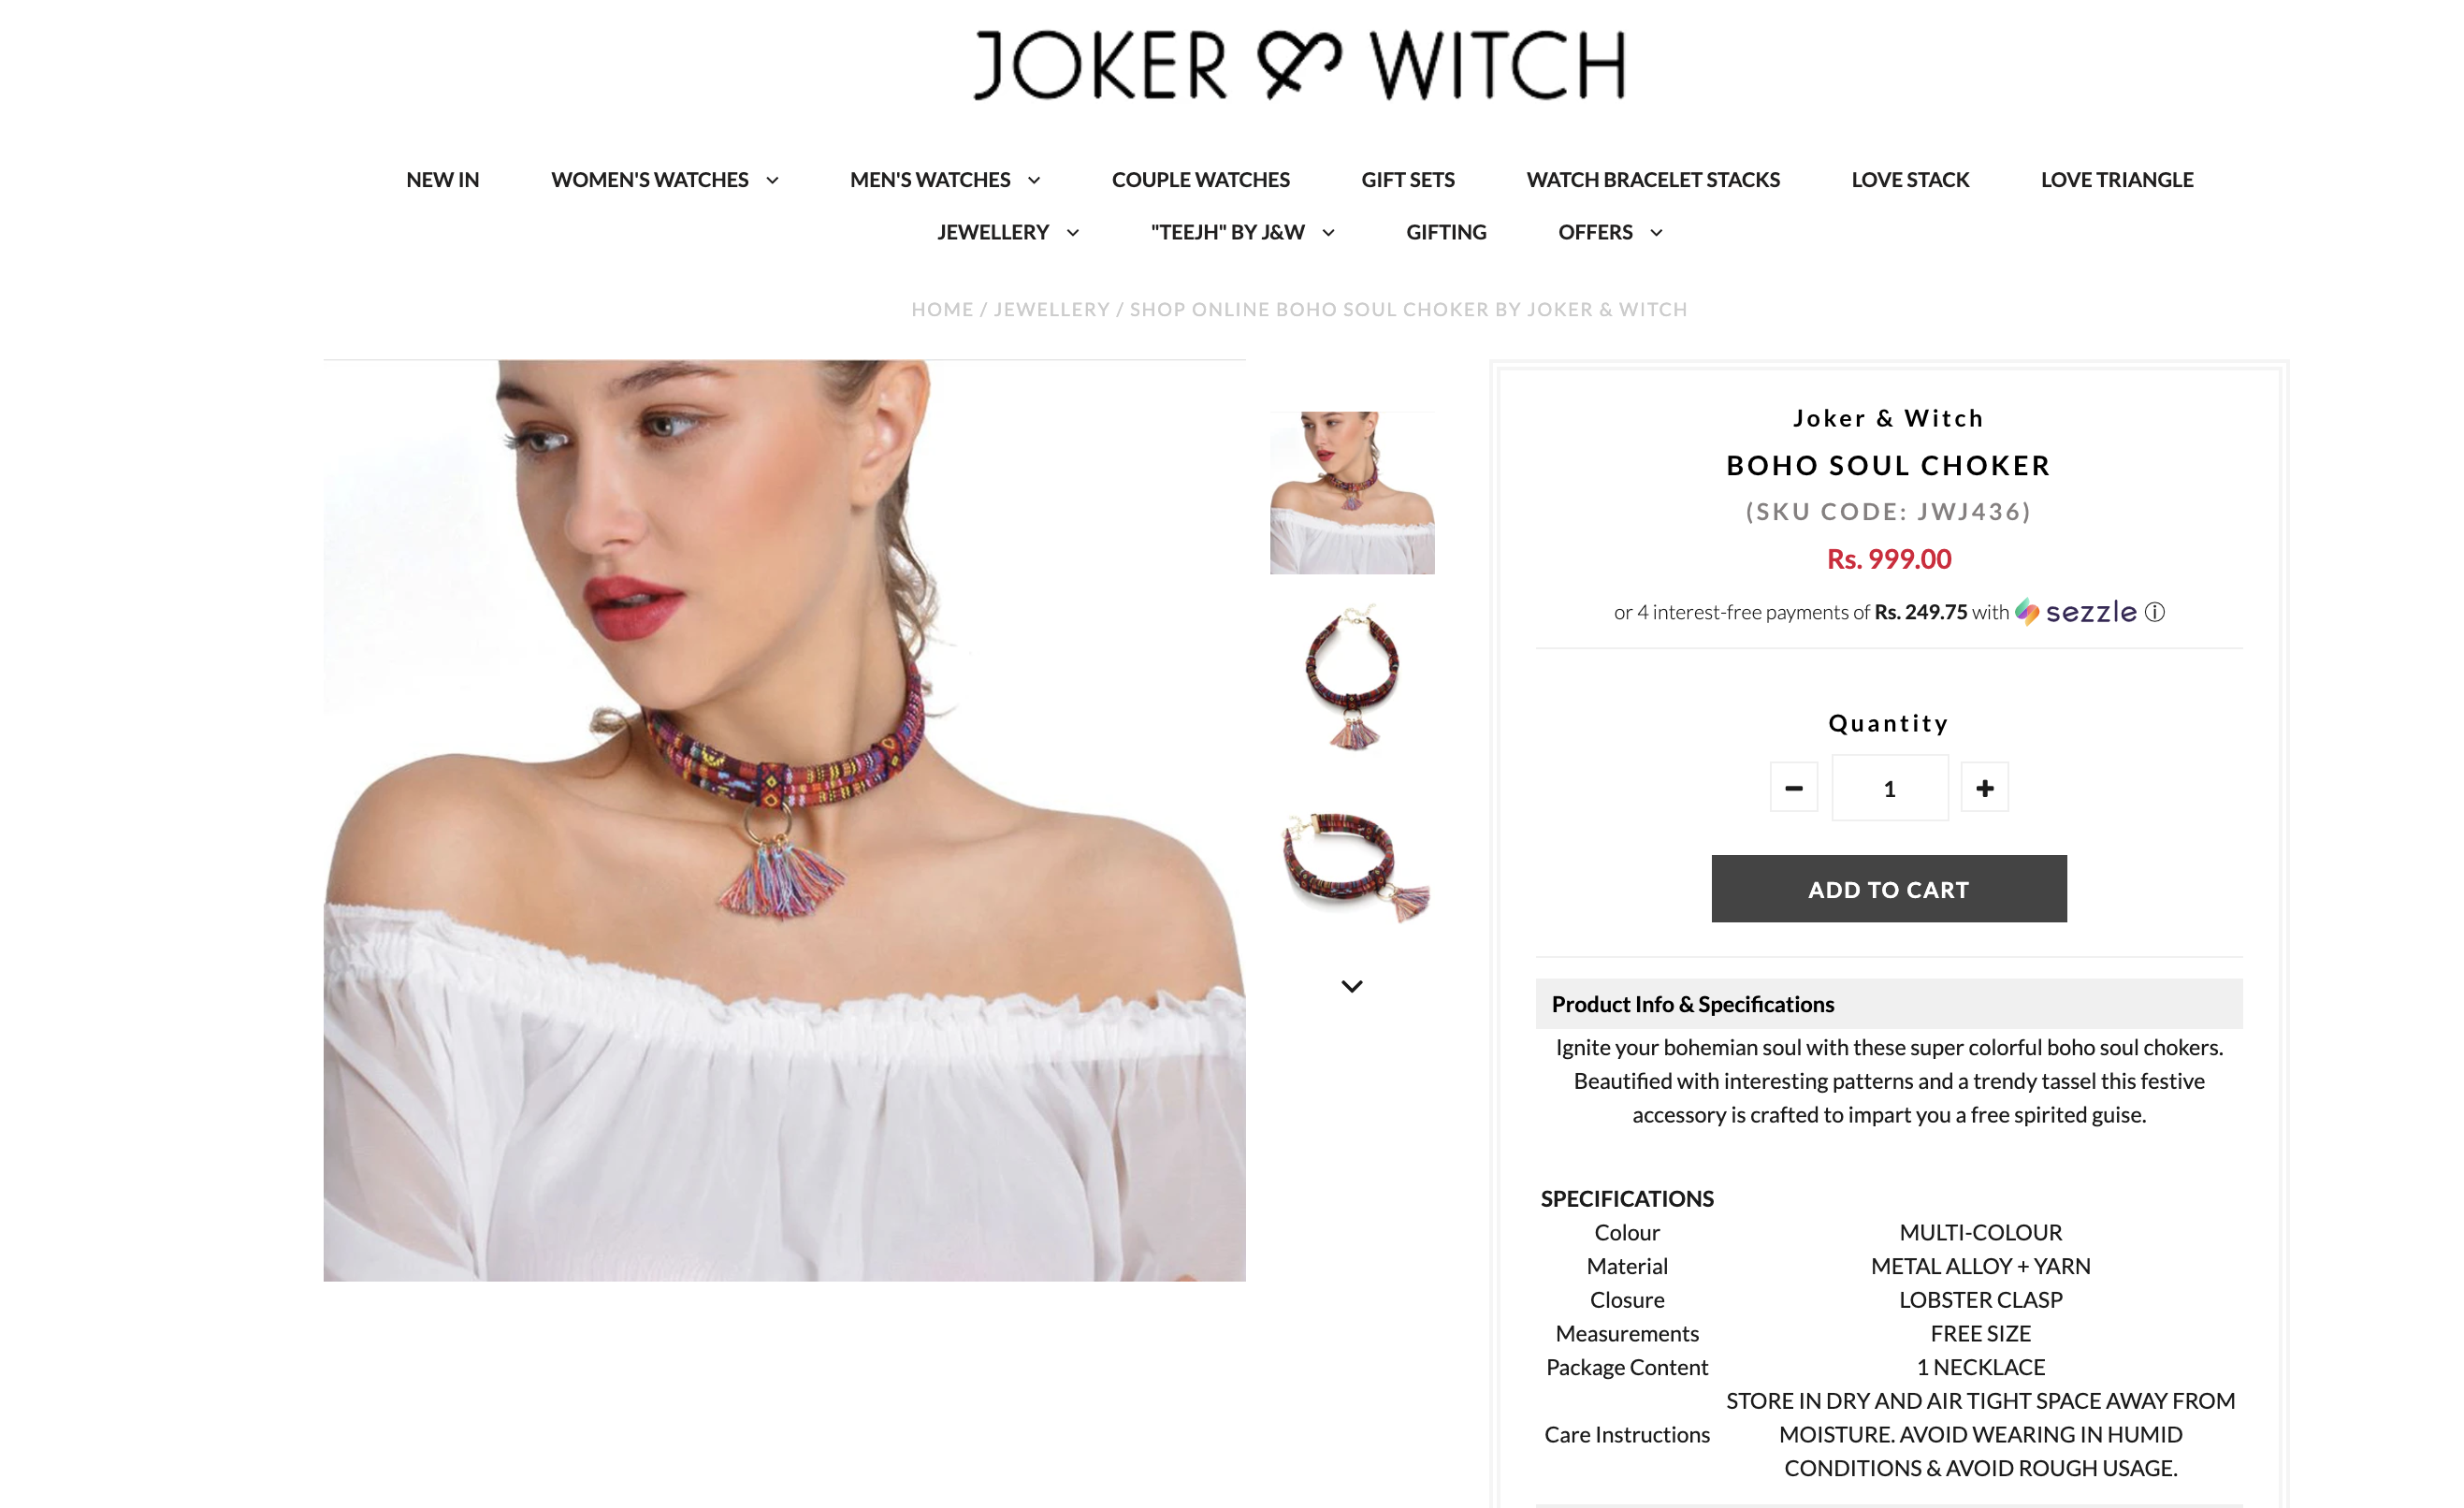Image resolution: width=2464 pixels, height=1508 pixels.
Task: Expand the Offers dropdown menu
Action: click(x=1610, y=232)
